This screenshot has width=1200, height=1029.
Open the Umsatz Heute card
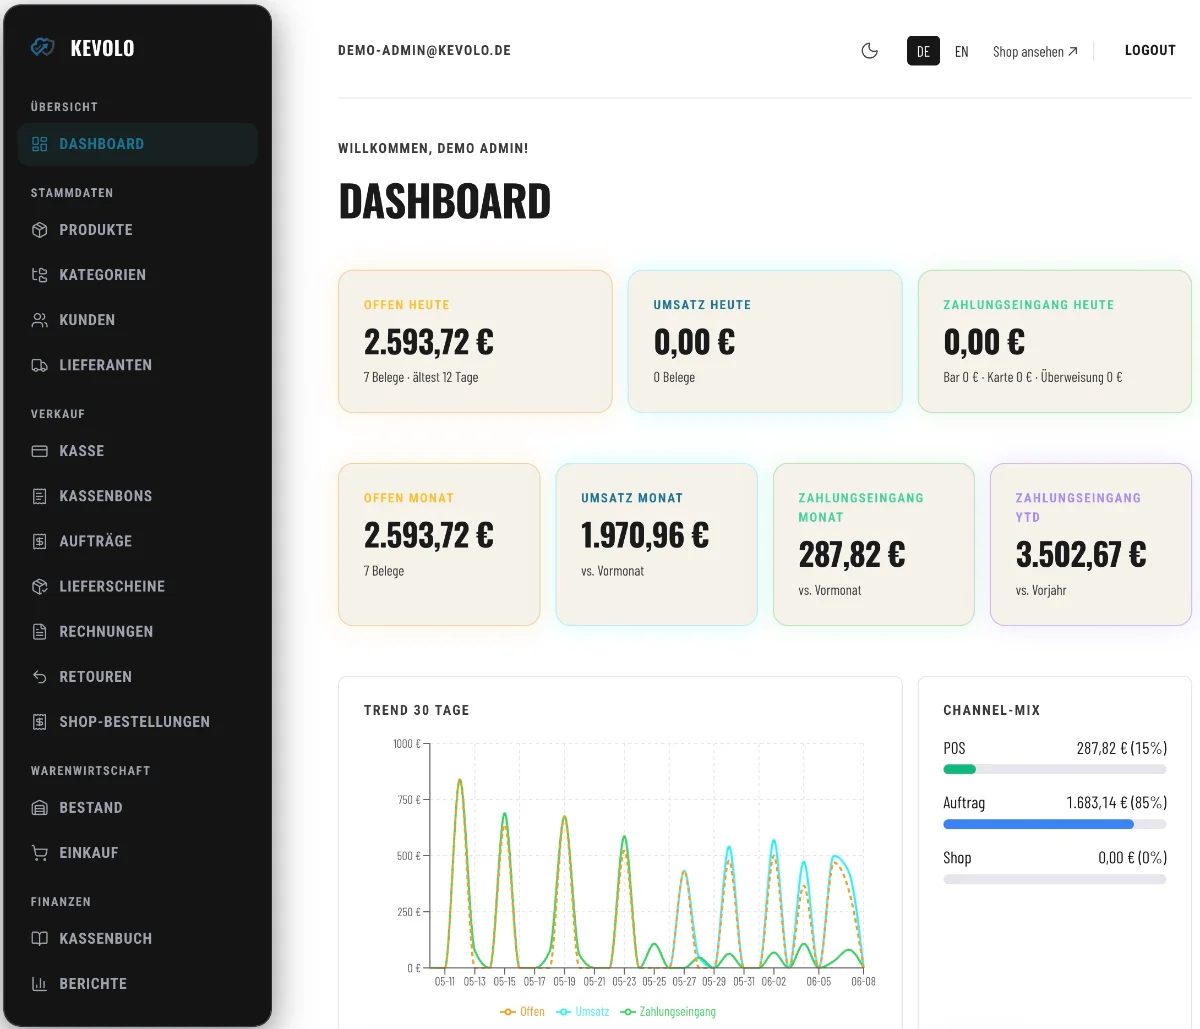[x=765, y=341]
